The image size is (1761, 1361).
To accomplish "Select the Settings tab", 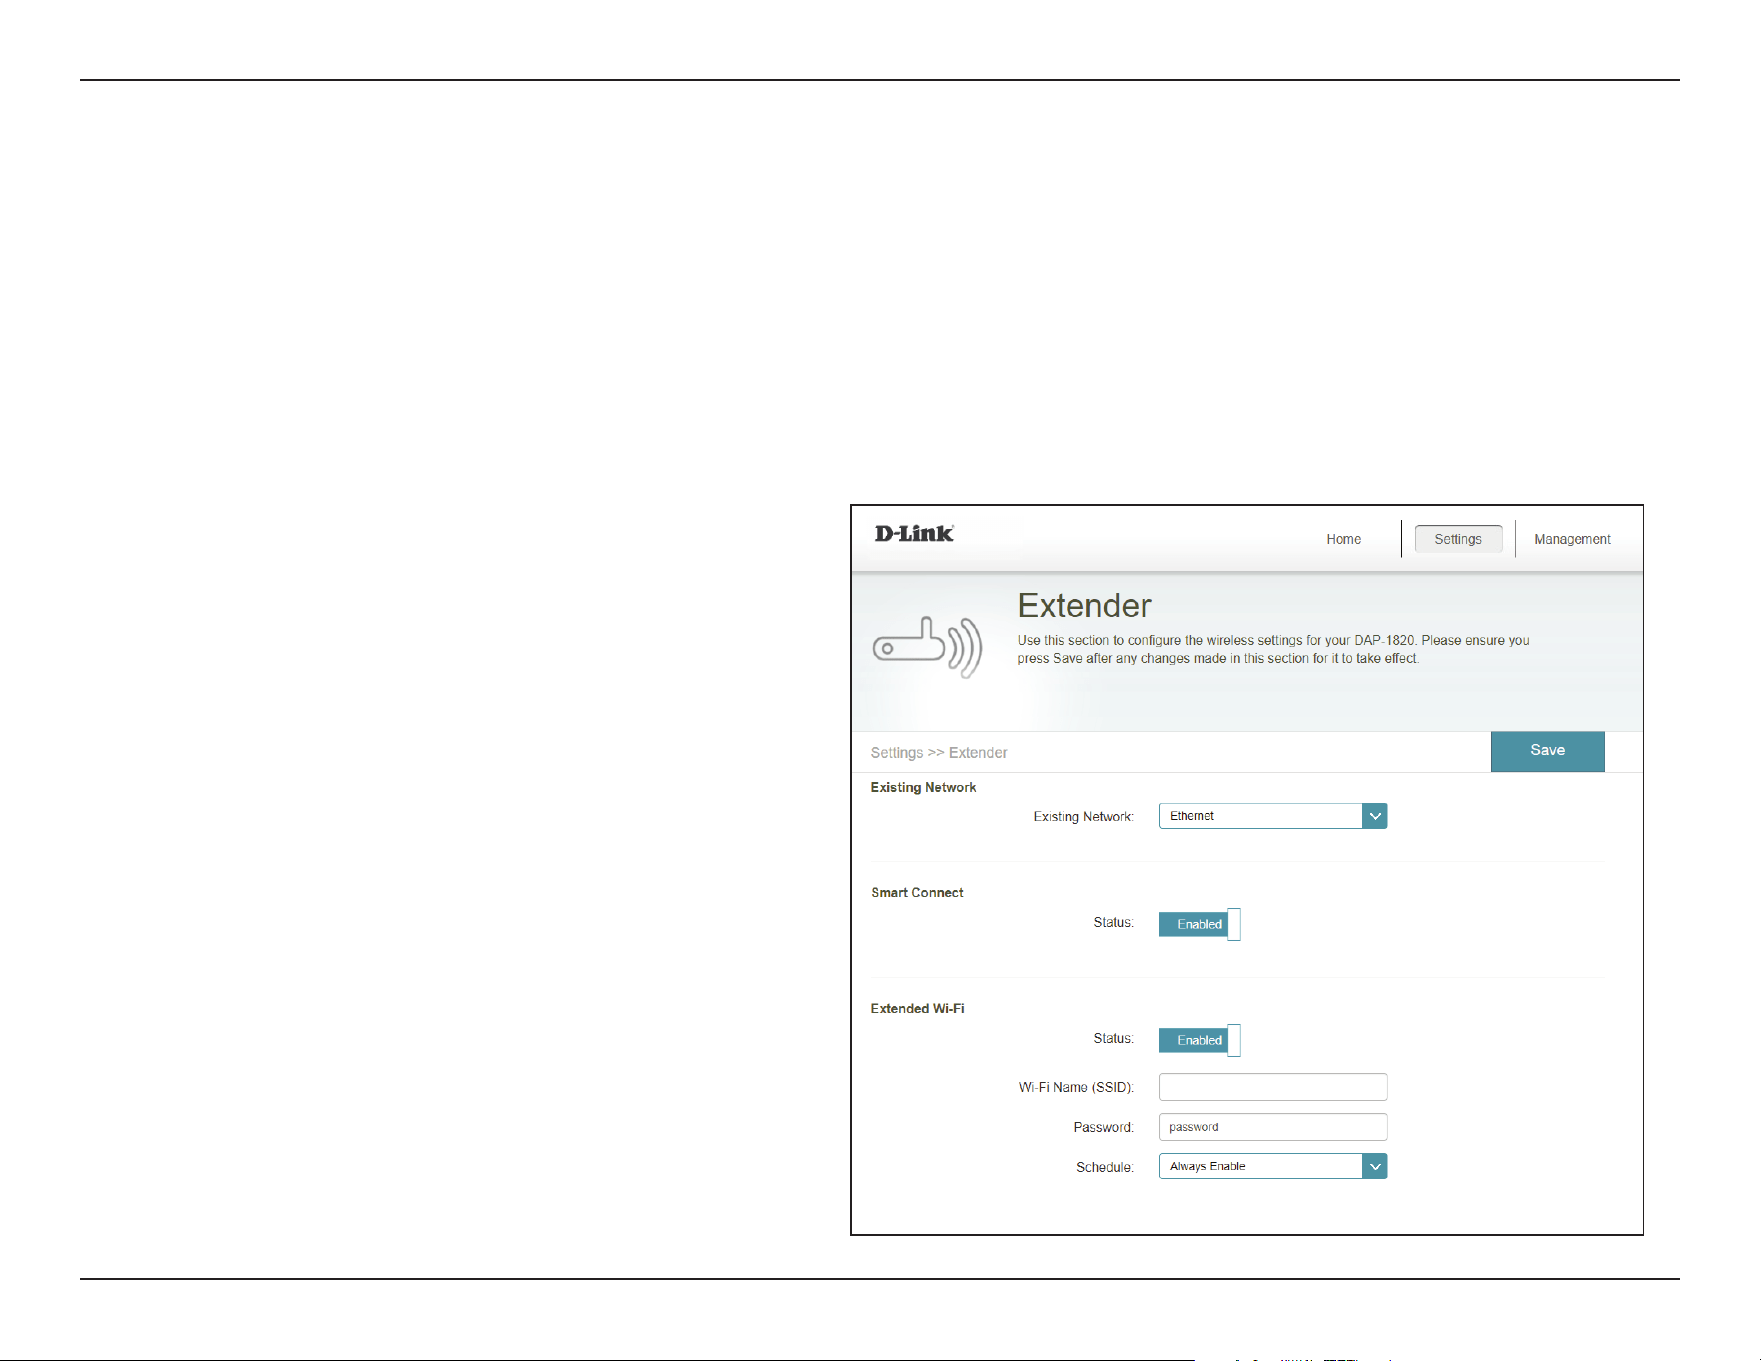I will point(1458,539).
